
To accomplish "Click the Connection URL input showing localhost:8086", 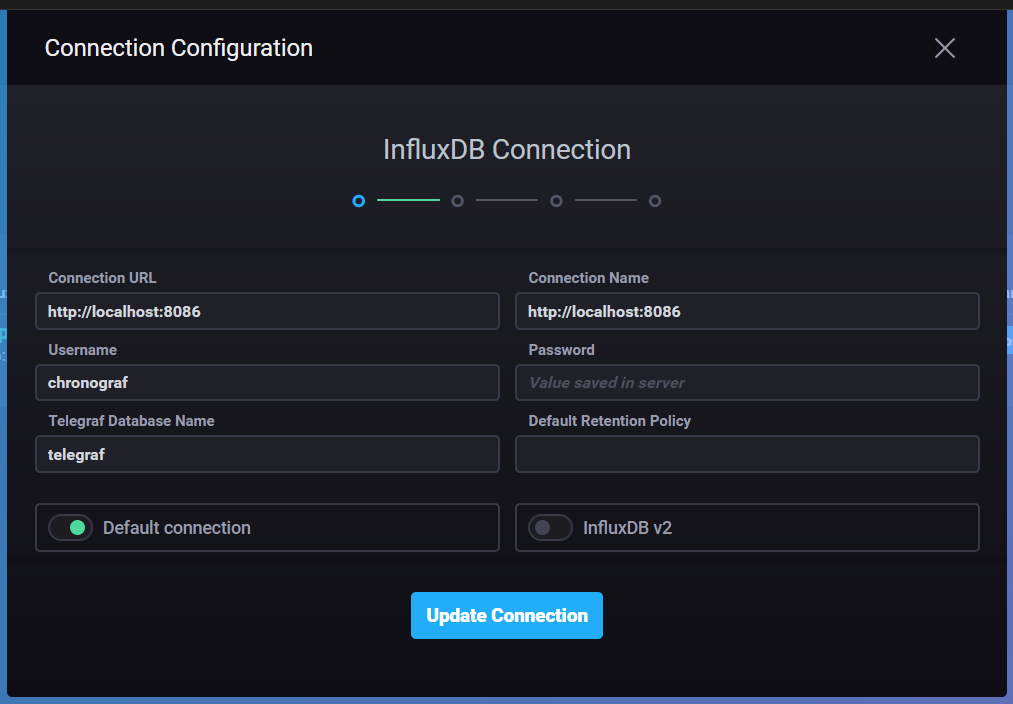I will (x=267, y=311).
